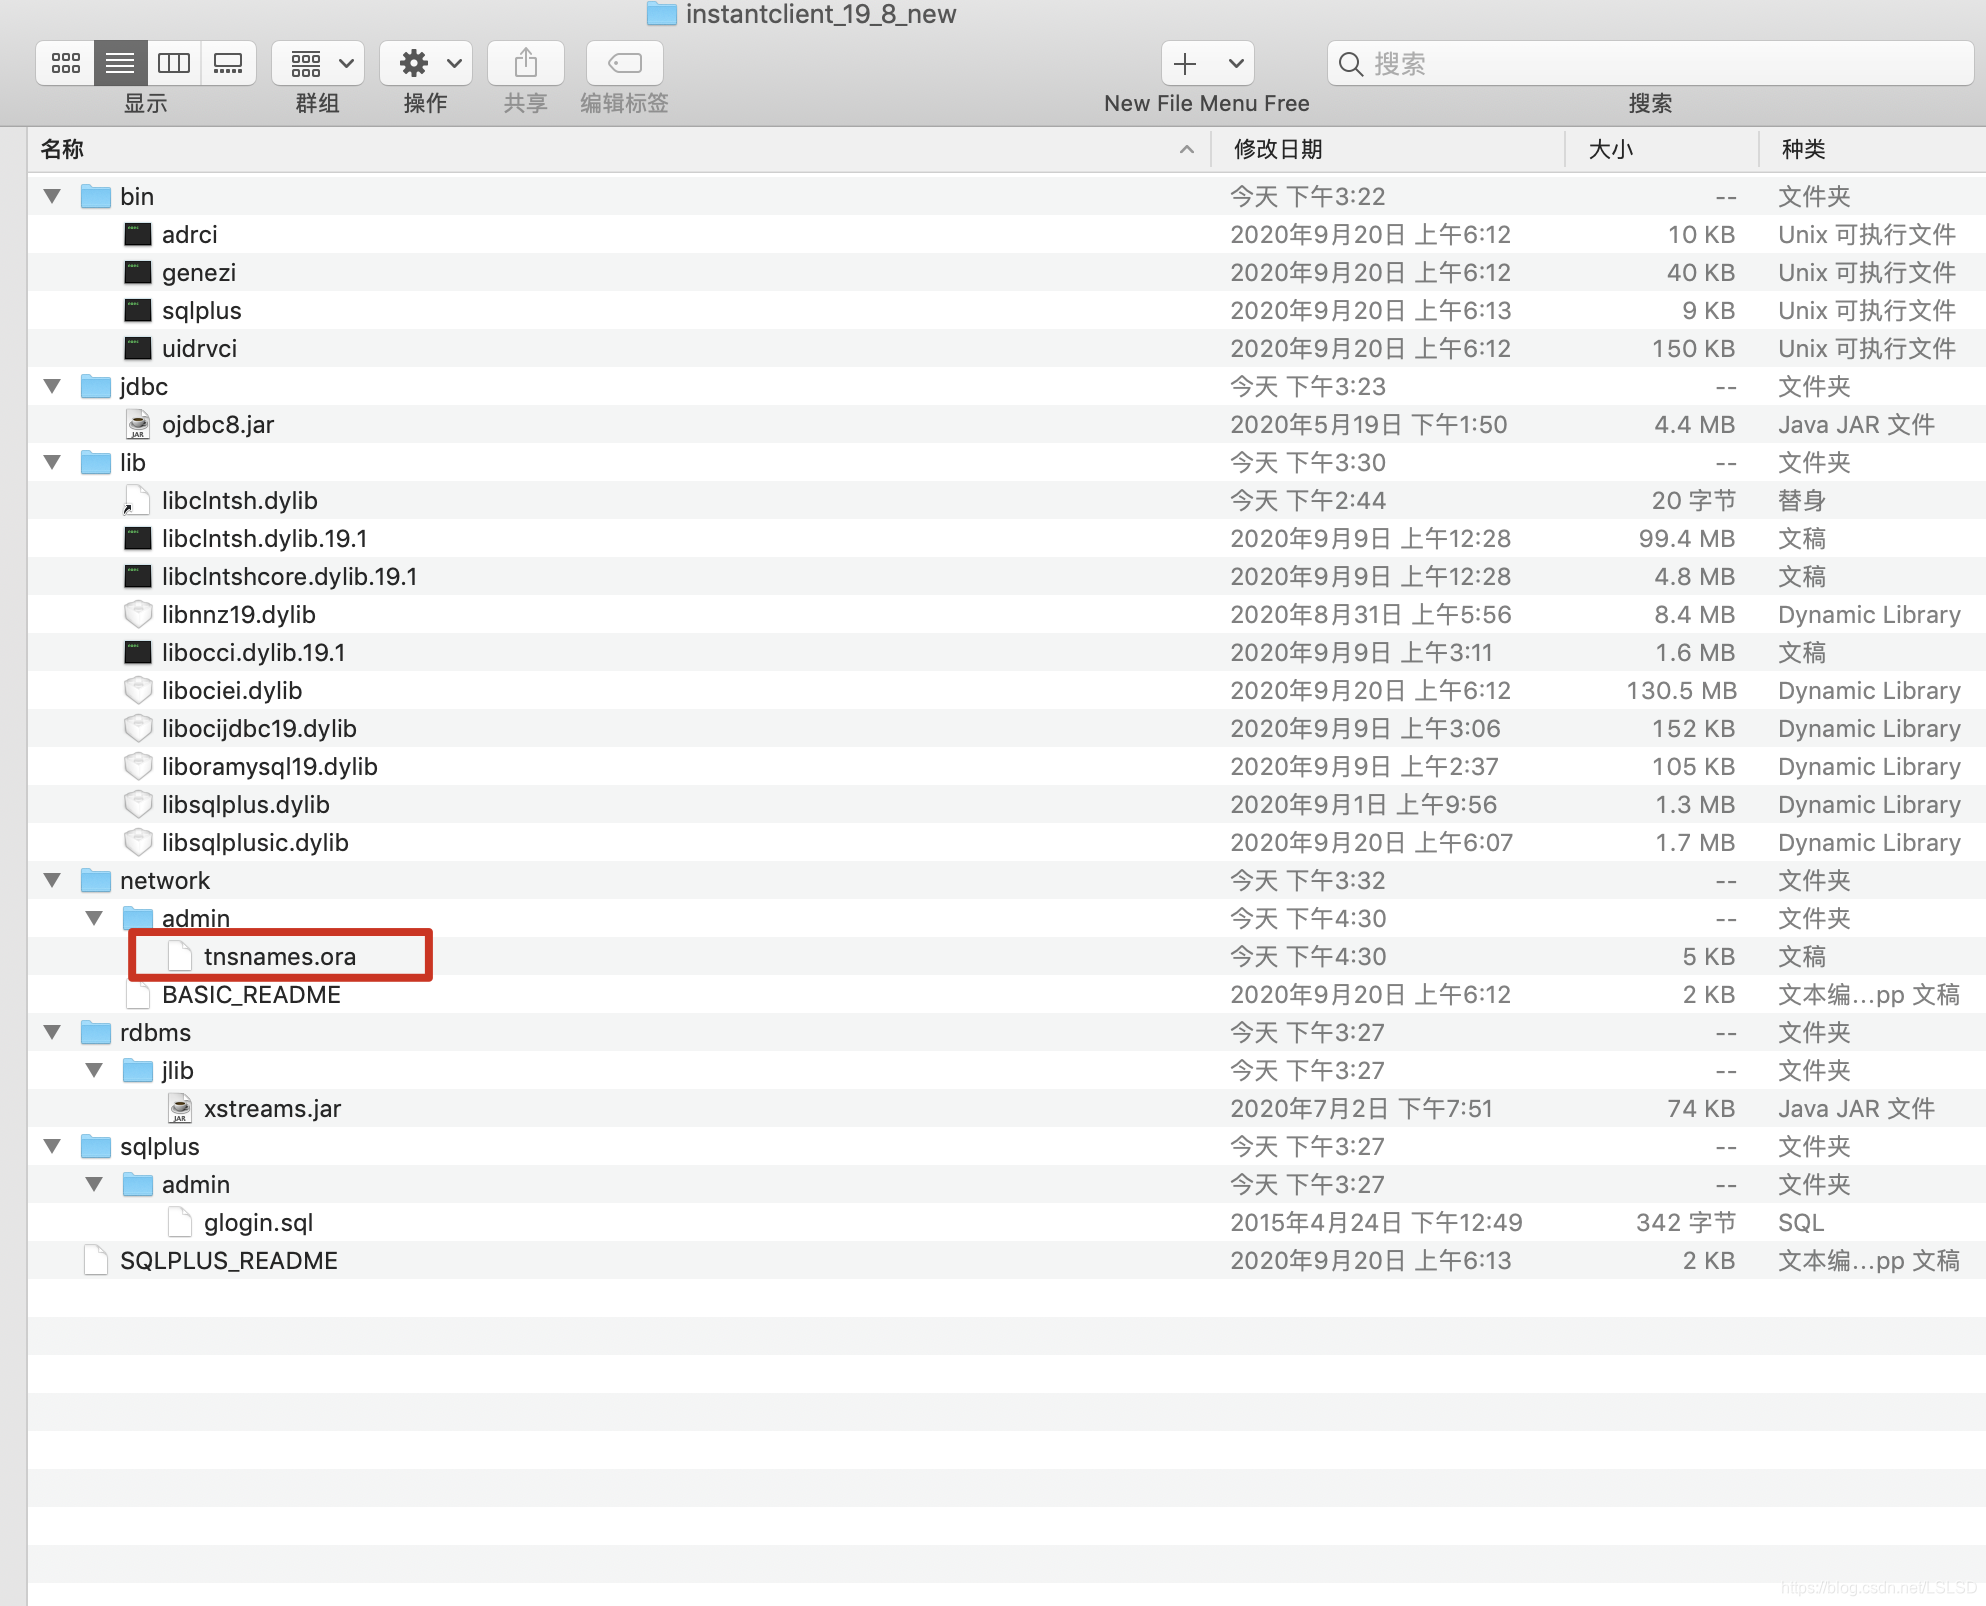This screenshot has height=1606, width=1986.
Task: Select list view mode button
Action: [x=120, y=64]
